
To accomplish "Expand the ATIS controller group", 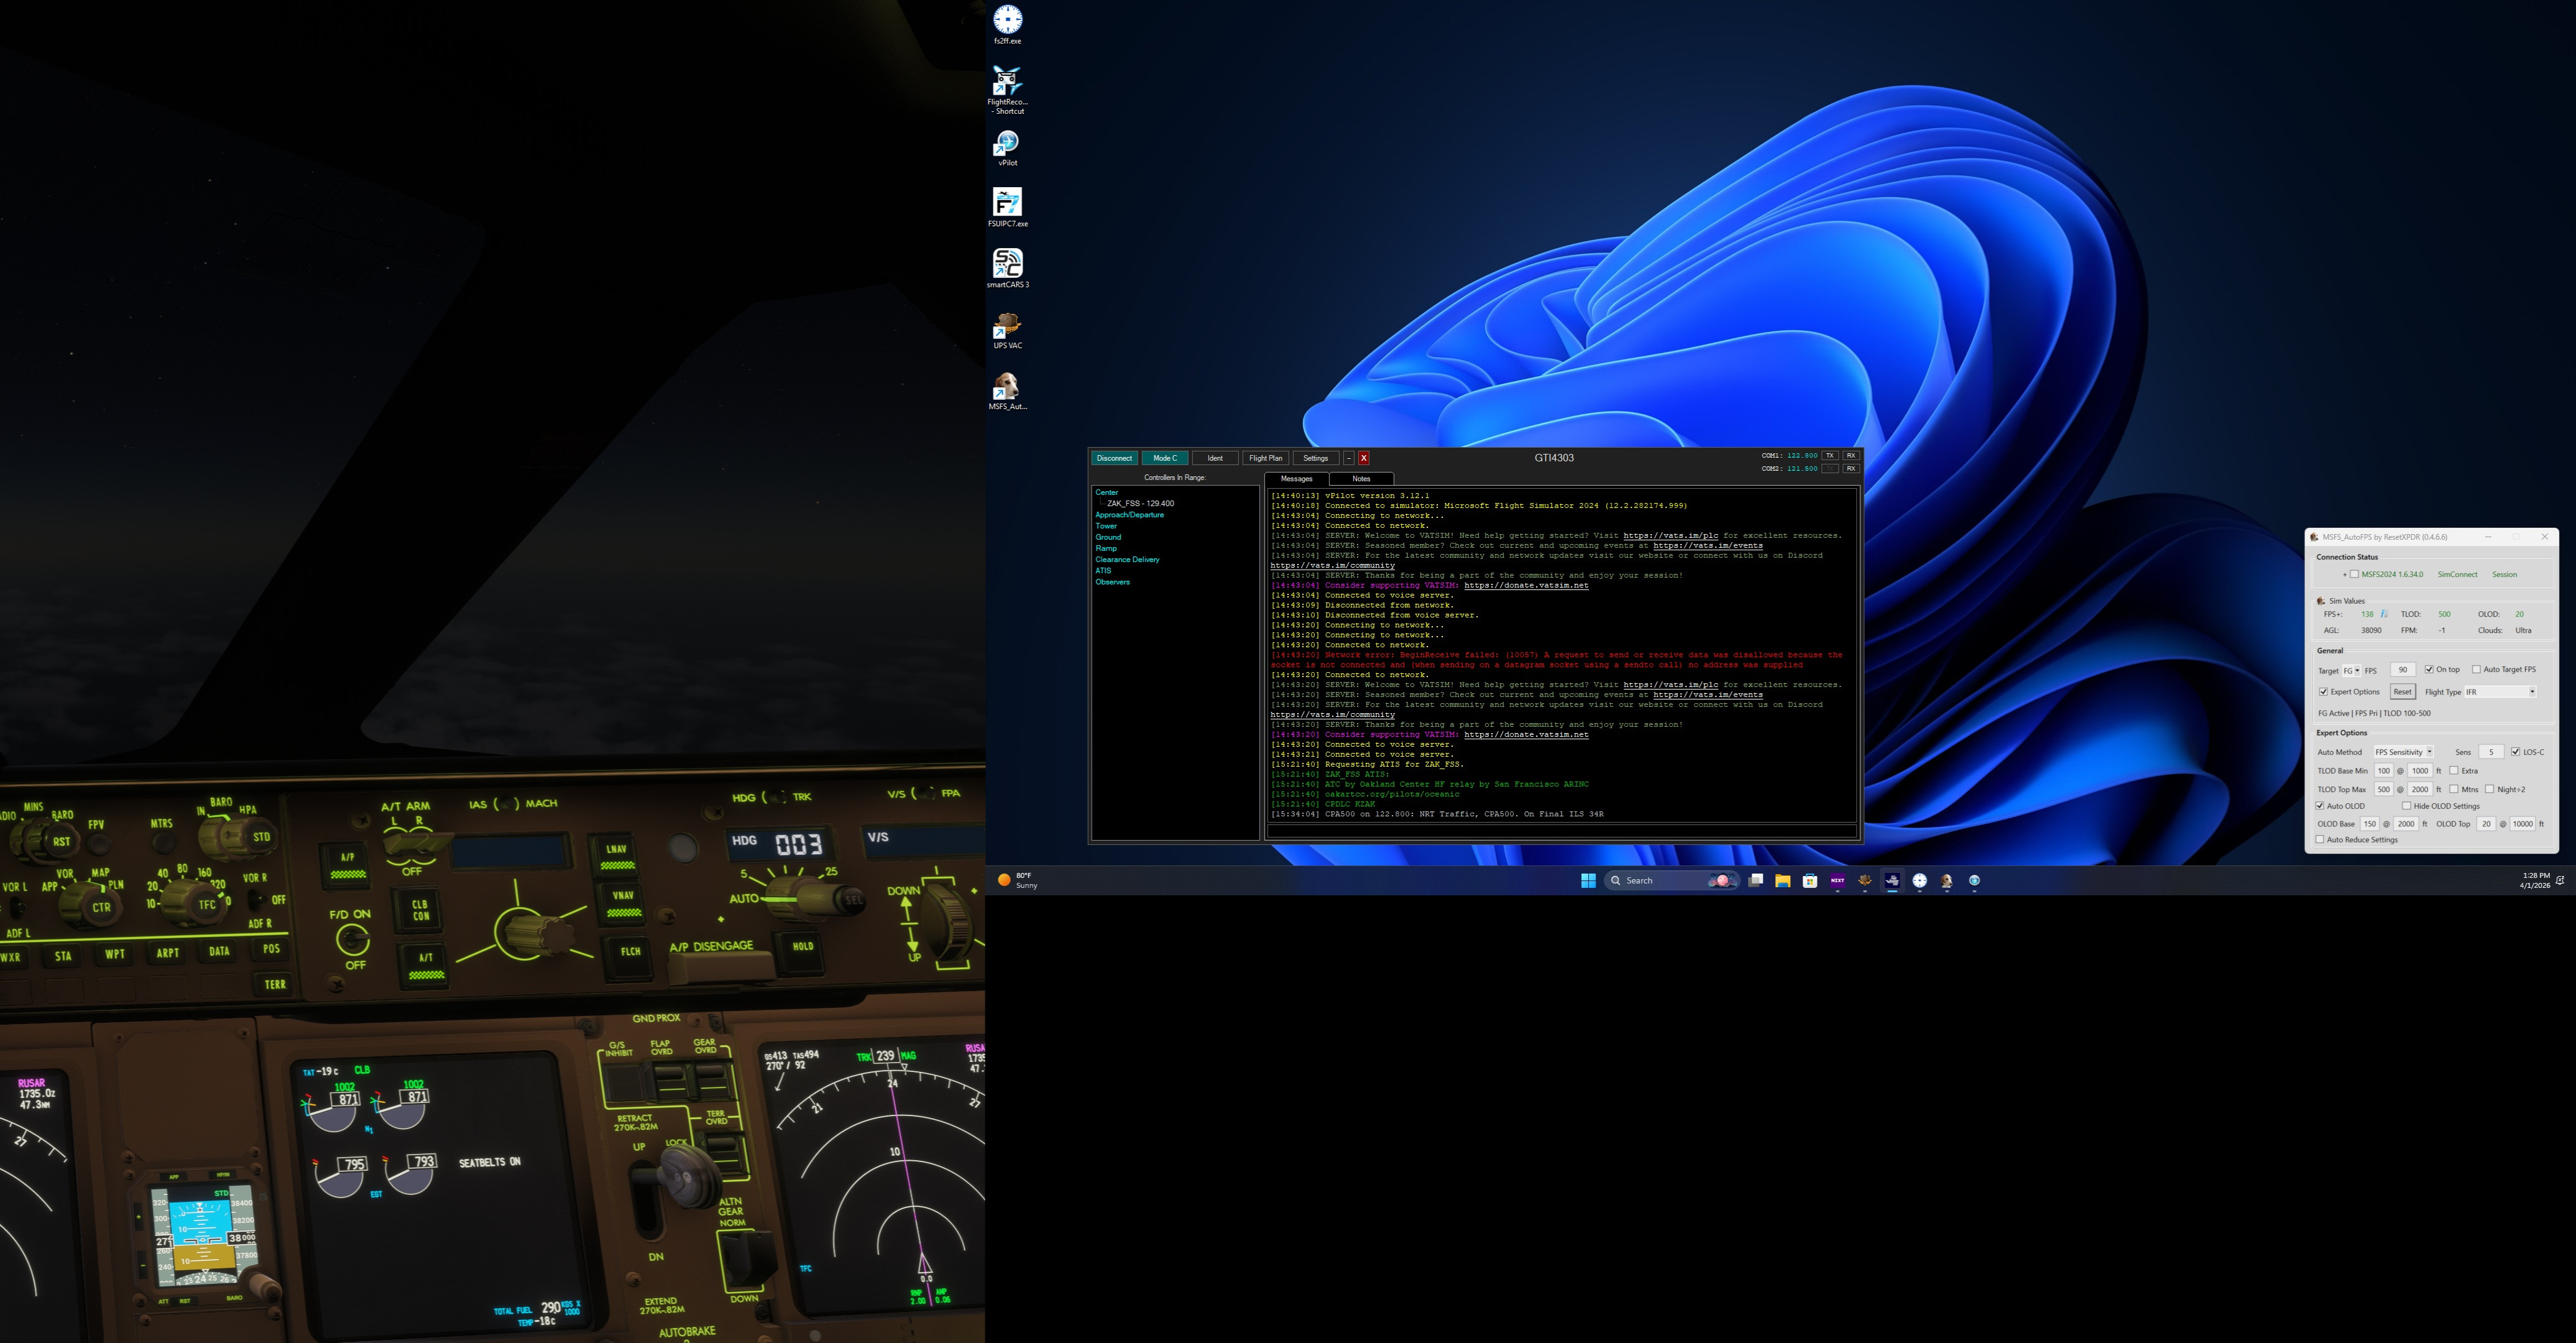I will pyautogui.click(x=1103, y=570).
